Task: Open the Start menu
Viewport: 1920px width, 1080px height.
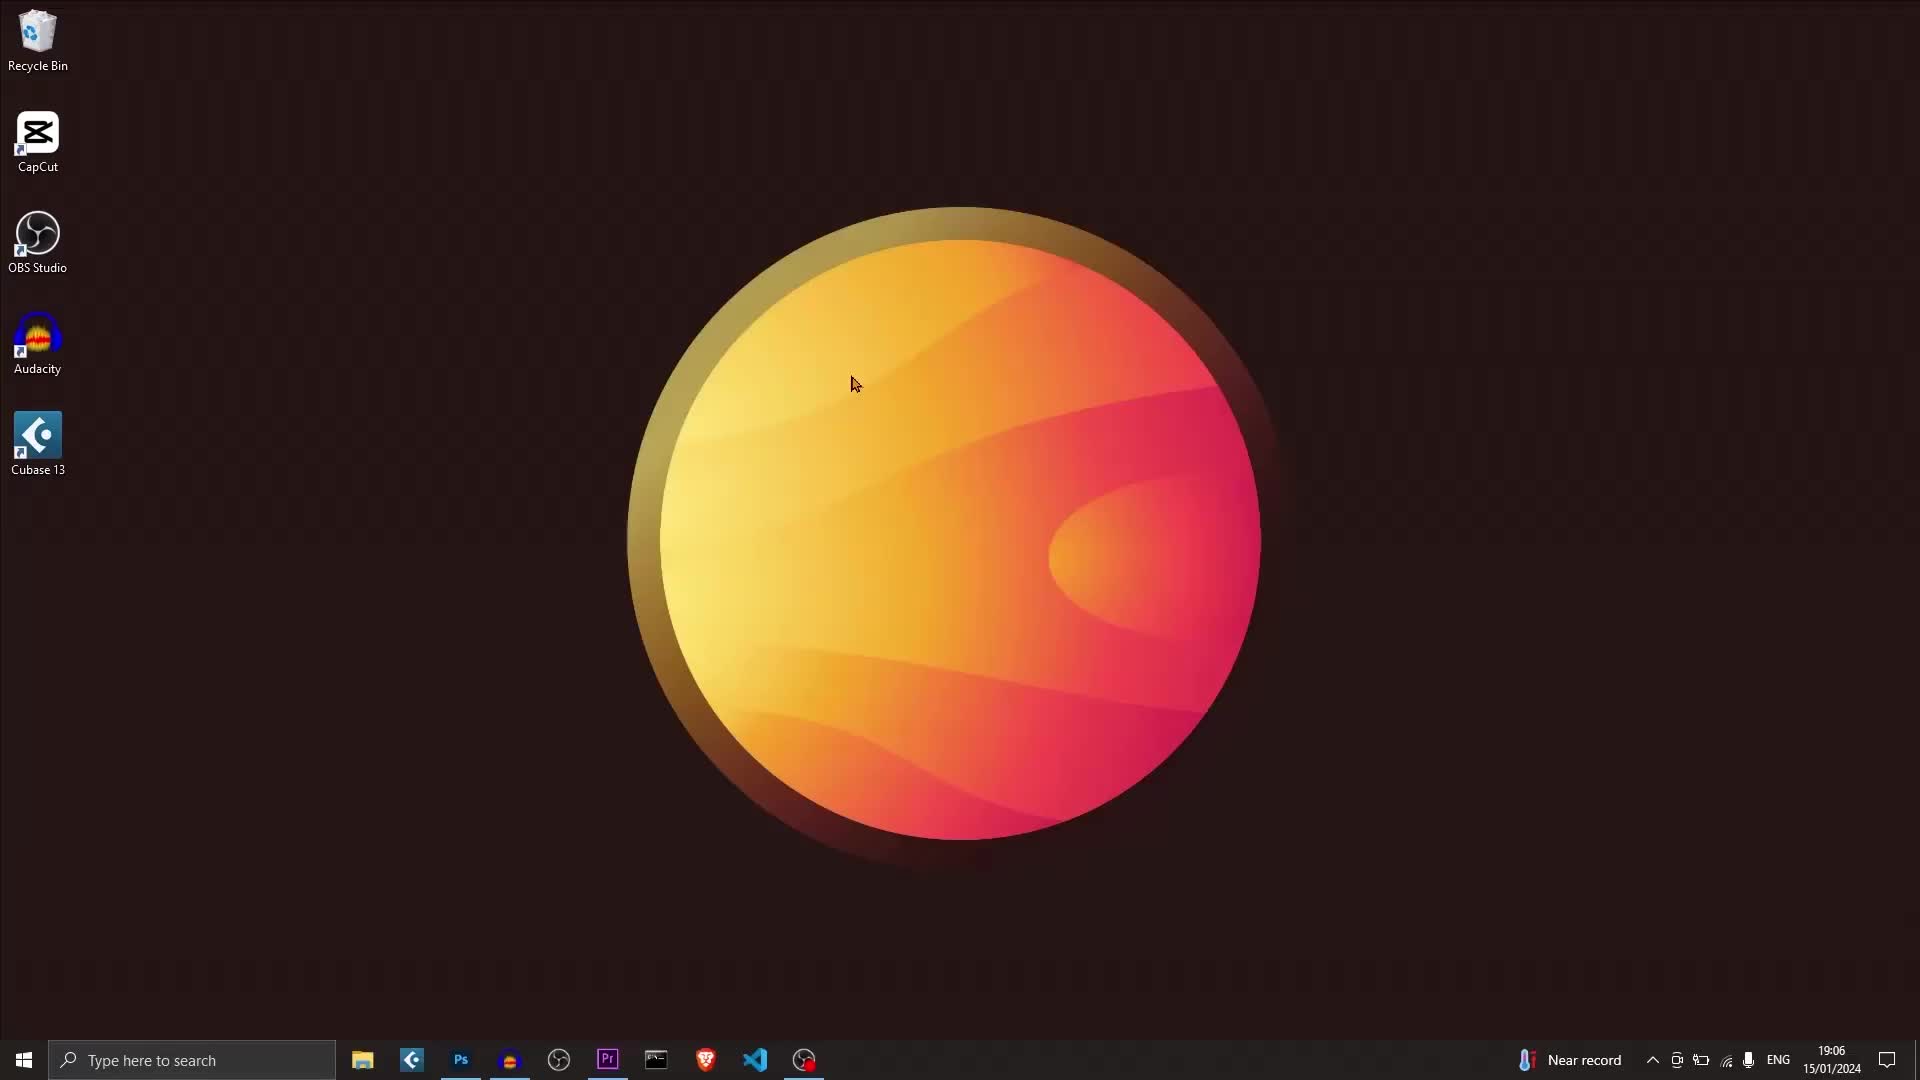Action: click(x=24, y=1060)
